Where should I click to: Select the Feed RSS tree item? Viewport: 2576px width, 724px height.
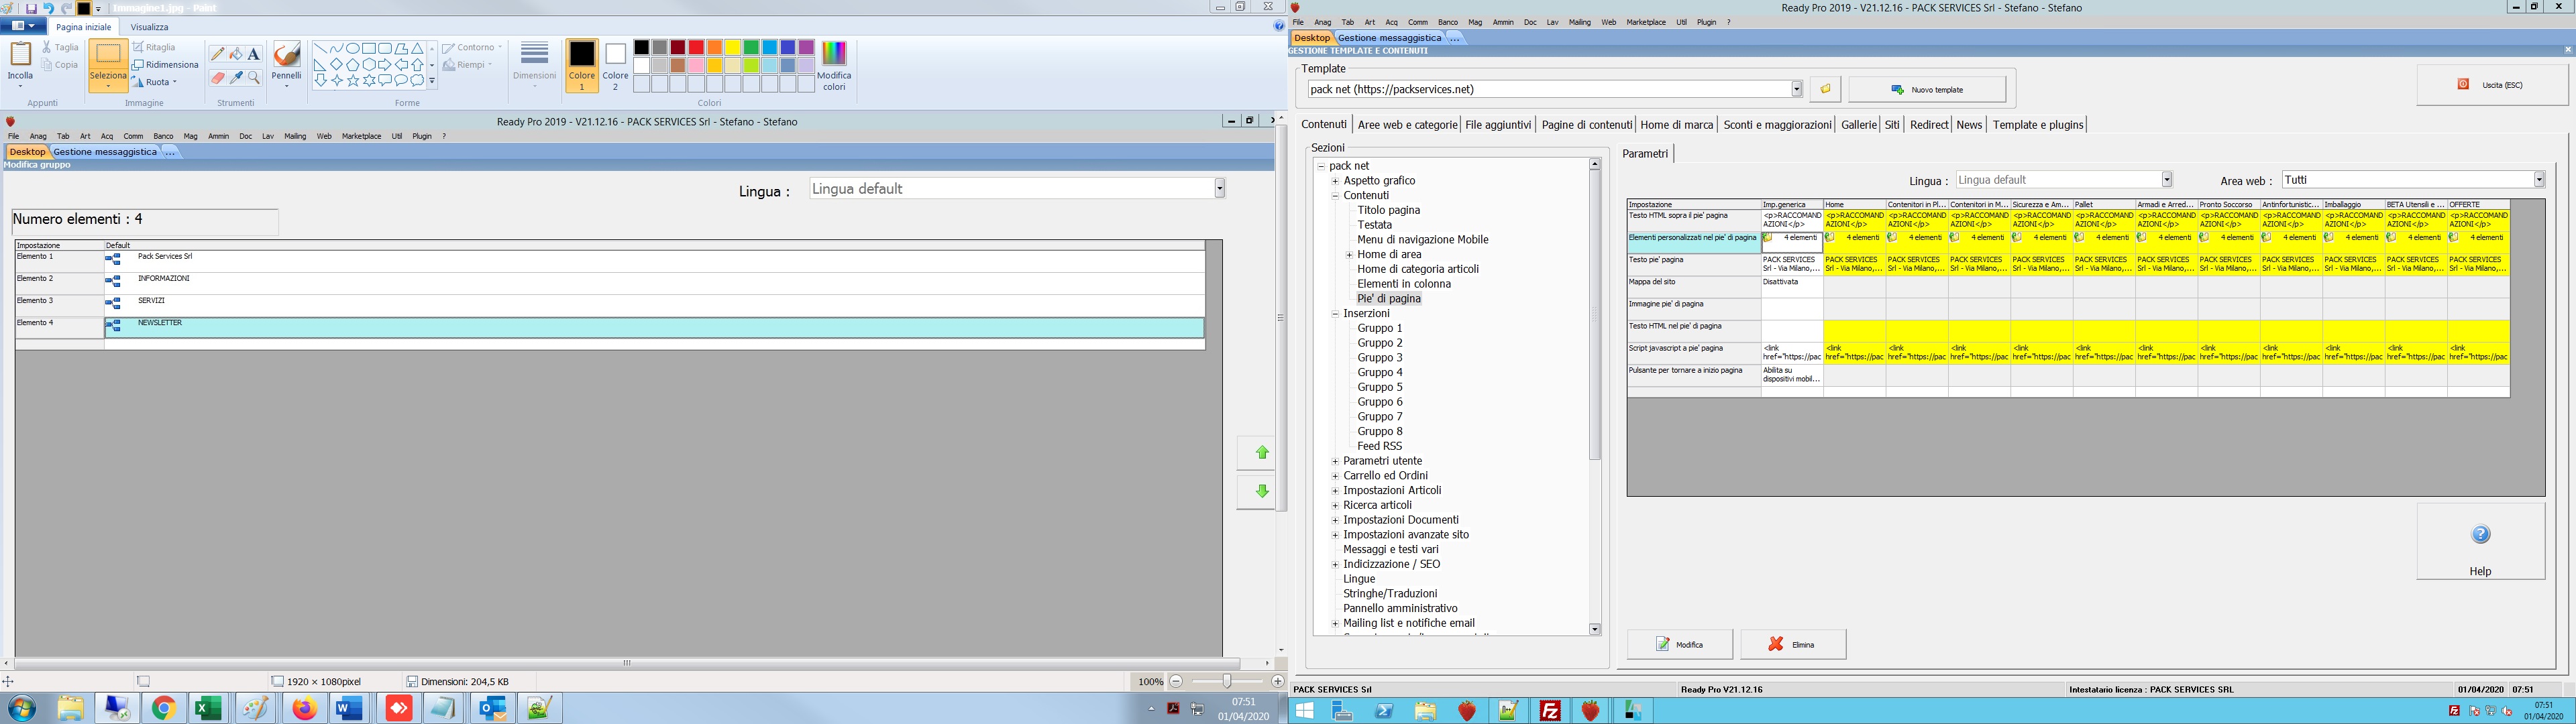coord(1379,446)
